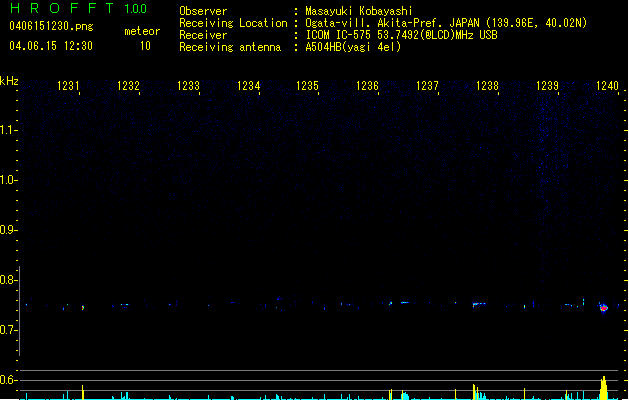
Task: Click the Receiving antenna field label
Action: tap(230, 47)
